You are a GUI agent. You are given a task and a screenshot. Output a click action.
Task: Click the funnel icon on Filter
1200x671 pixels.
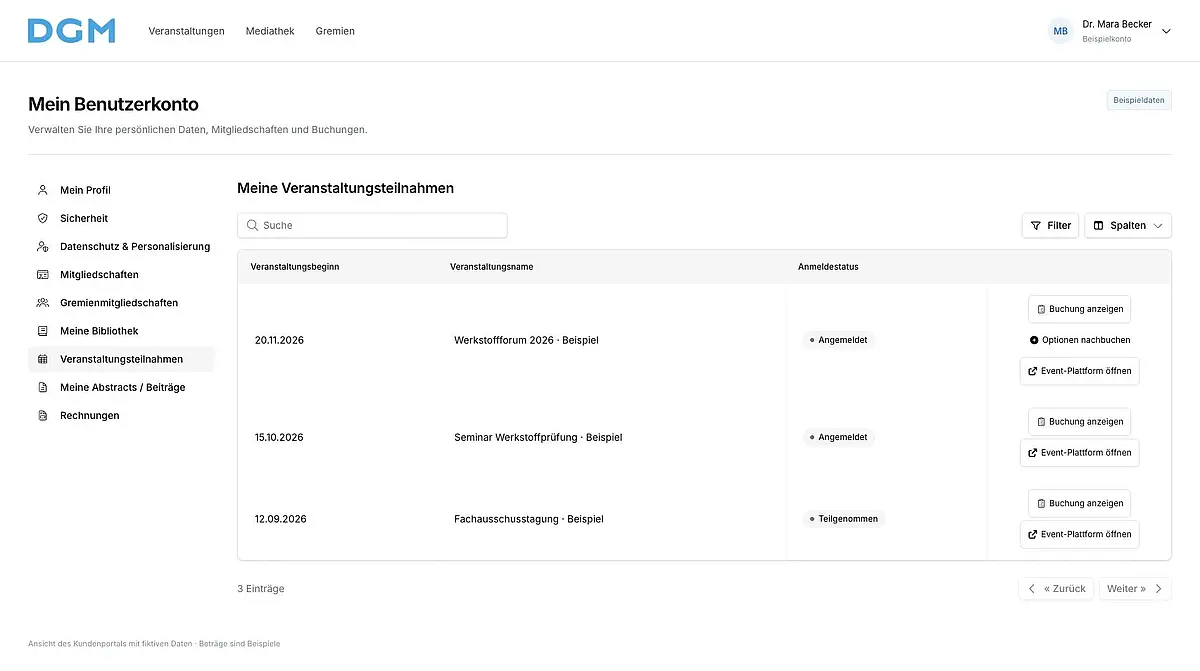(x=1036, y=225)
